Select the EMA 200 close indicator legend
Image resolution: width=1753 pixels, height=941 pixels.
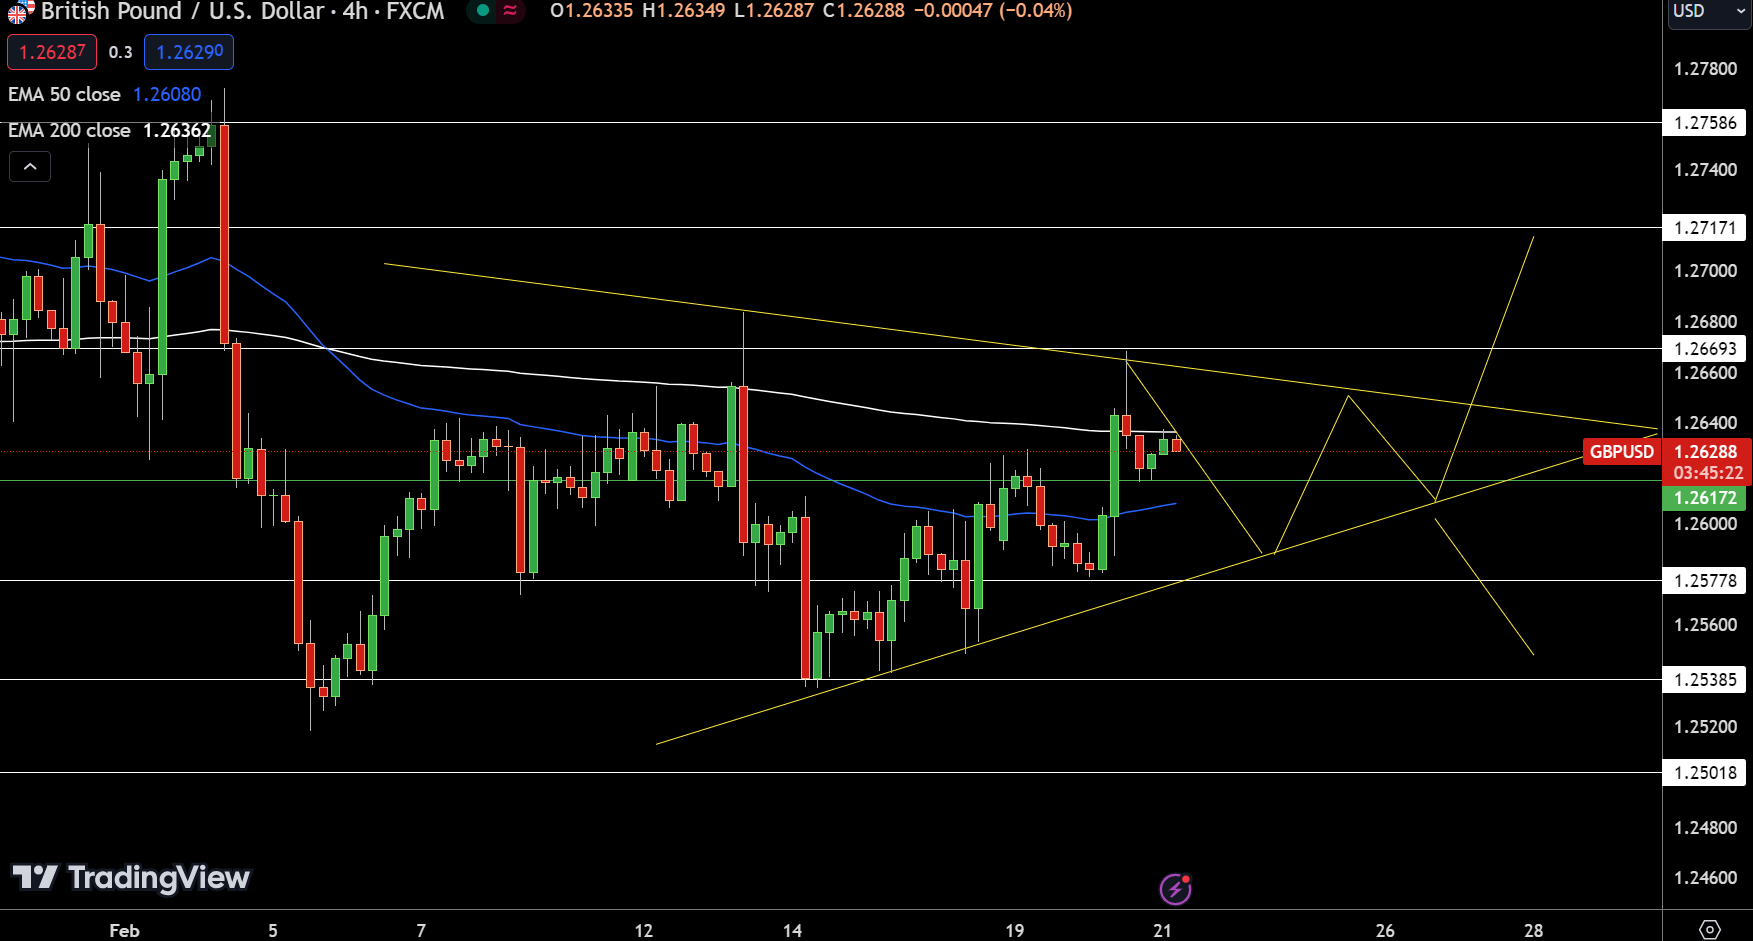(x=69, y=130)
